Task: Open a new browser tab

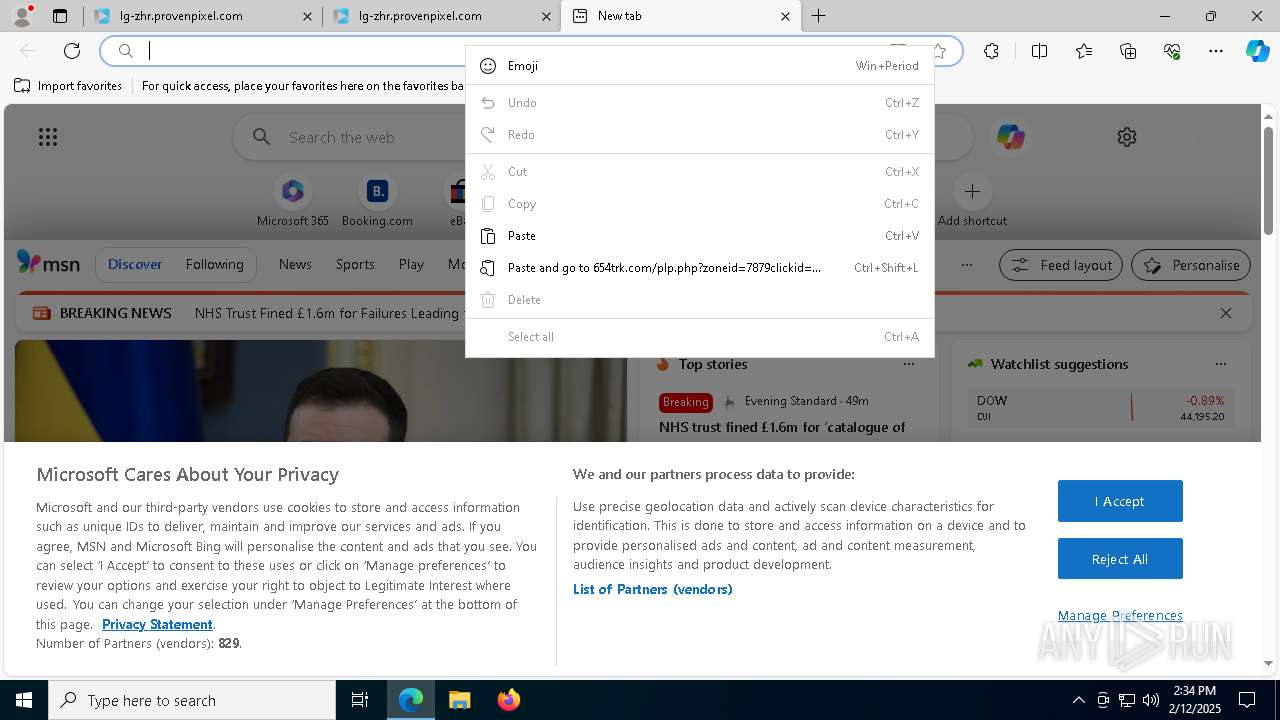Action: (x=819, y=16)
